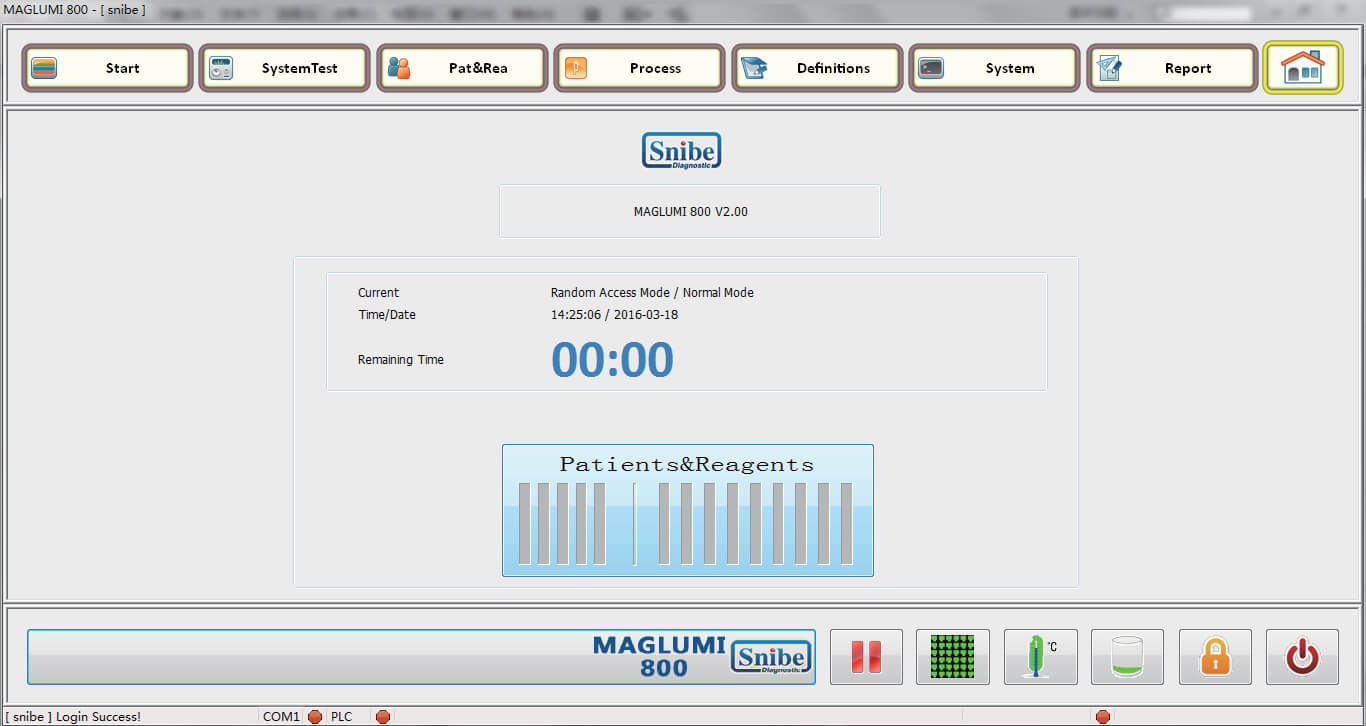Open the Patients&Reagents rack panel
1366x726 pixels.
coord(688,510)
